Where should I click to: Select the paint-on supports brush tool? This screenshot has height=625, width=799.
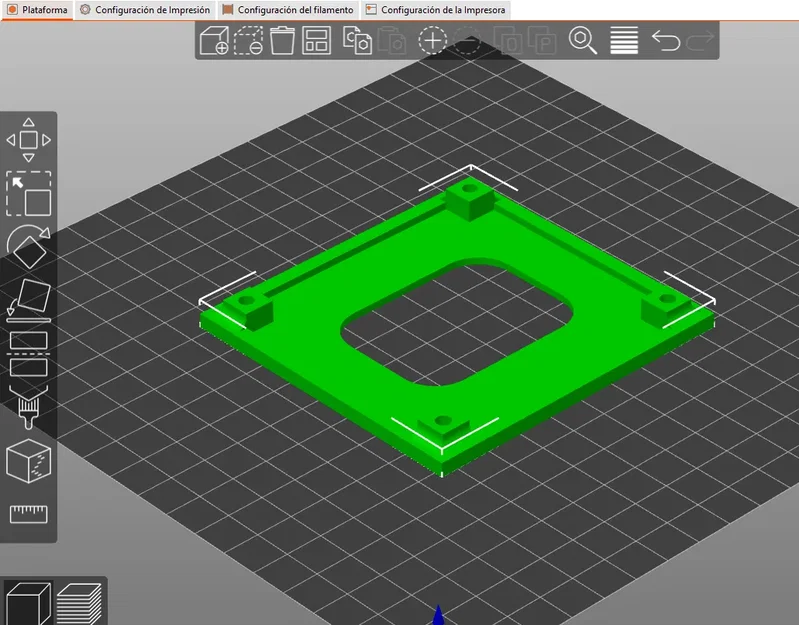click(x=29, y=407)
